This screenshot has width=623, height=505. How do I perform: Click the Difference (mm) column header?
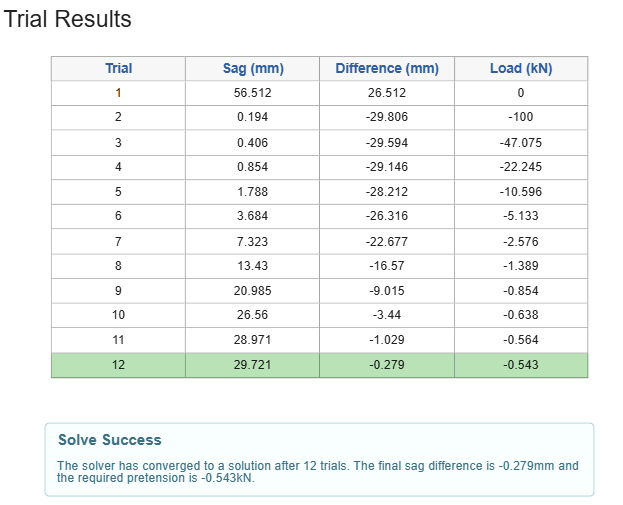coord(387,68)
